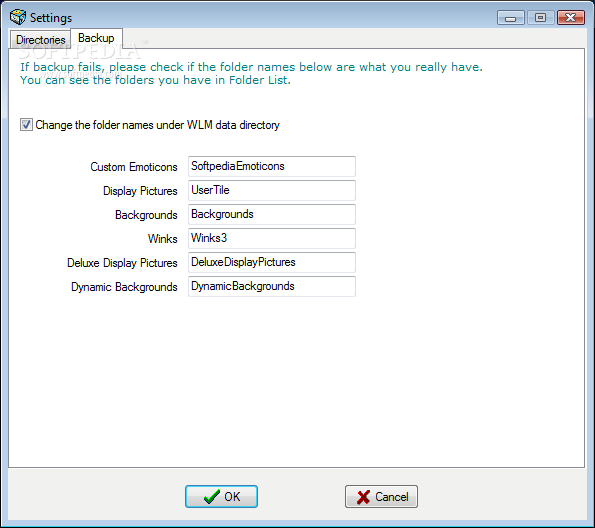Switch to the Directories tab
This screenshot has height=528, width=595.
pyautogui.click(x=41, y=39)
